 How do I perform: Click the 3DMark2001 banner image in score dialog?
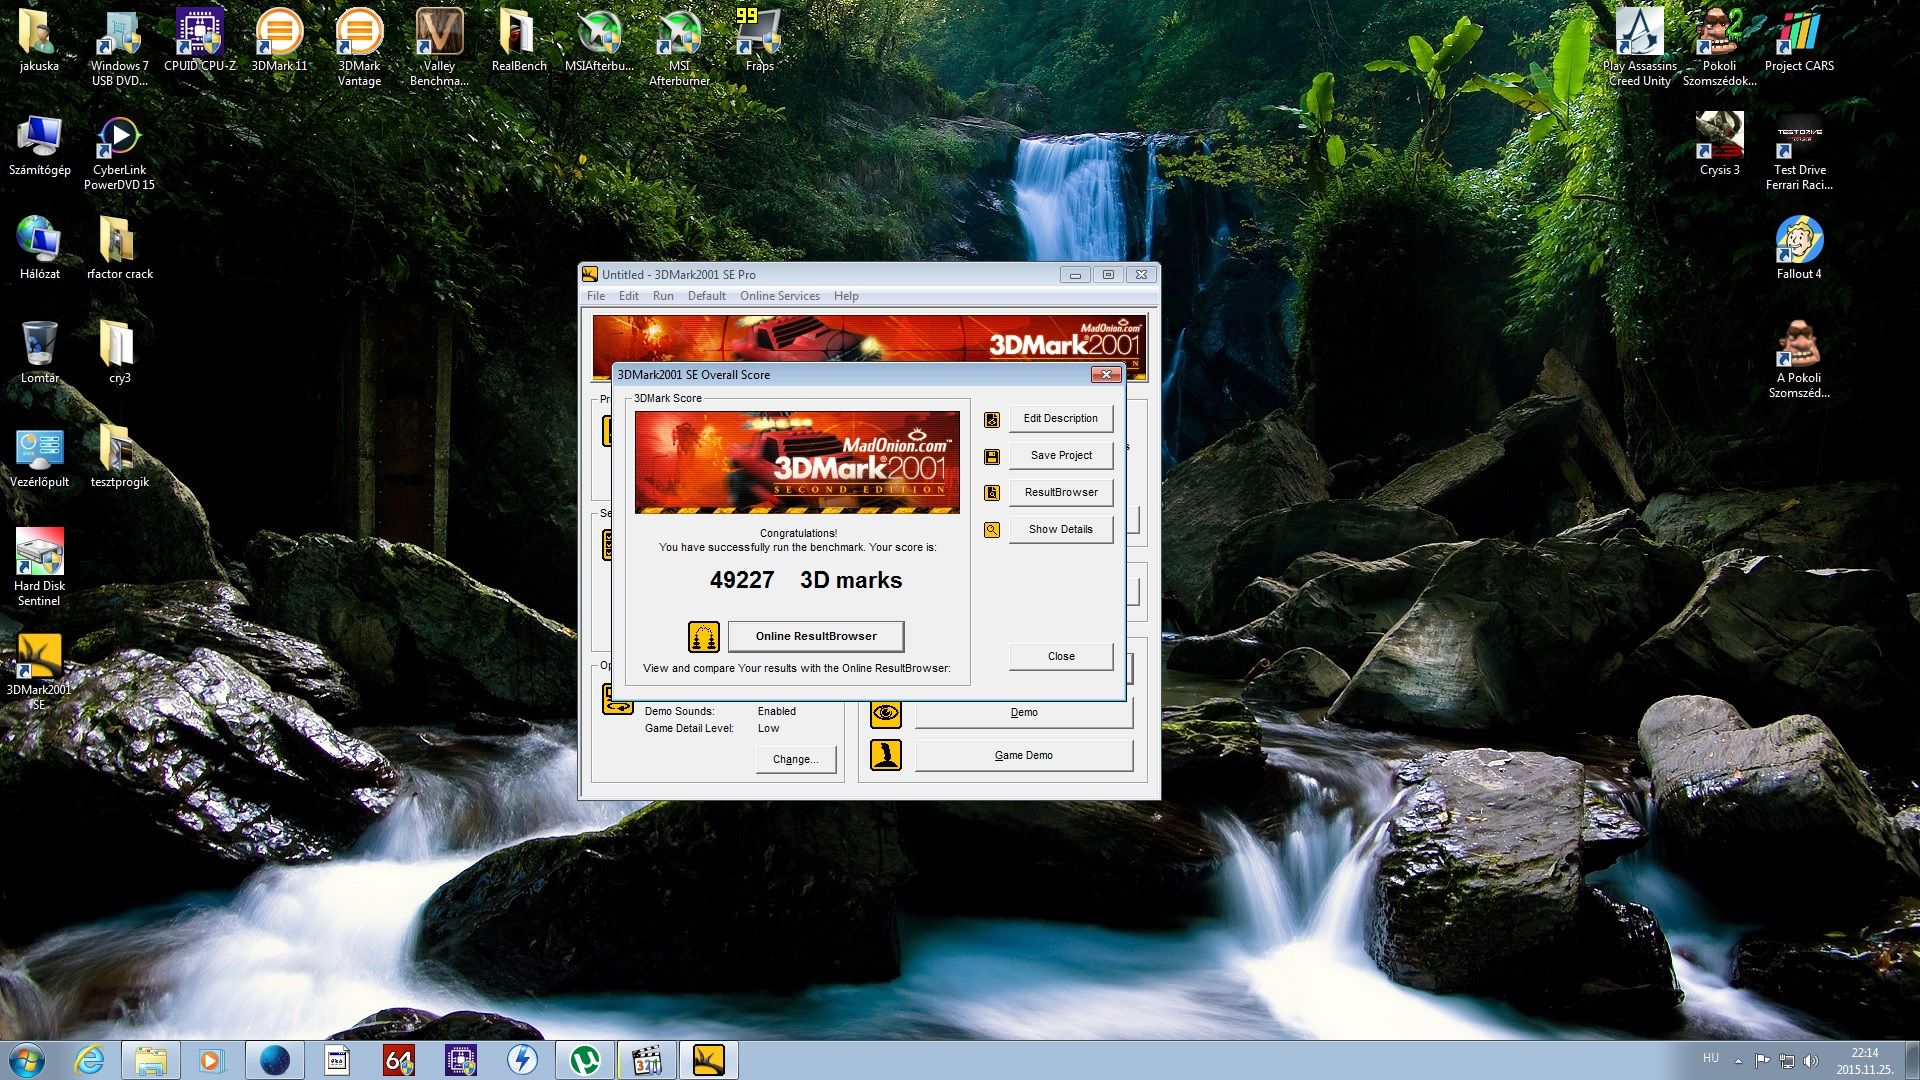[797, 462]
